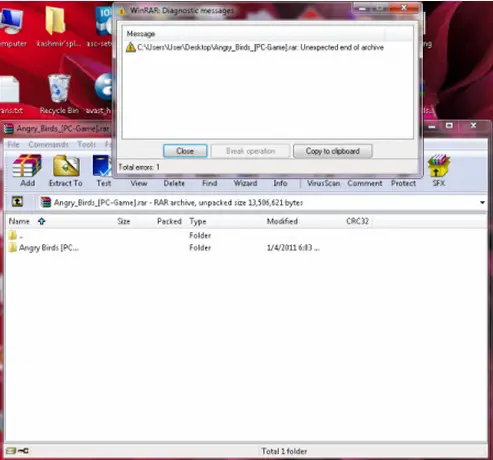Minimize the WinRAR archive window
The width and height of the screenshot is (493, 460).
click(x=432, y=126)
